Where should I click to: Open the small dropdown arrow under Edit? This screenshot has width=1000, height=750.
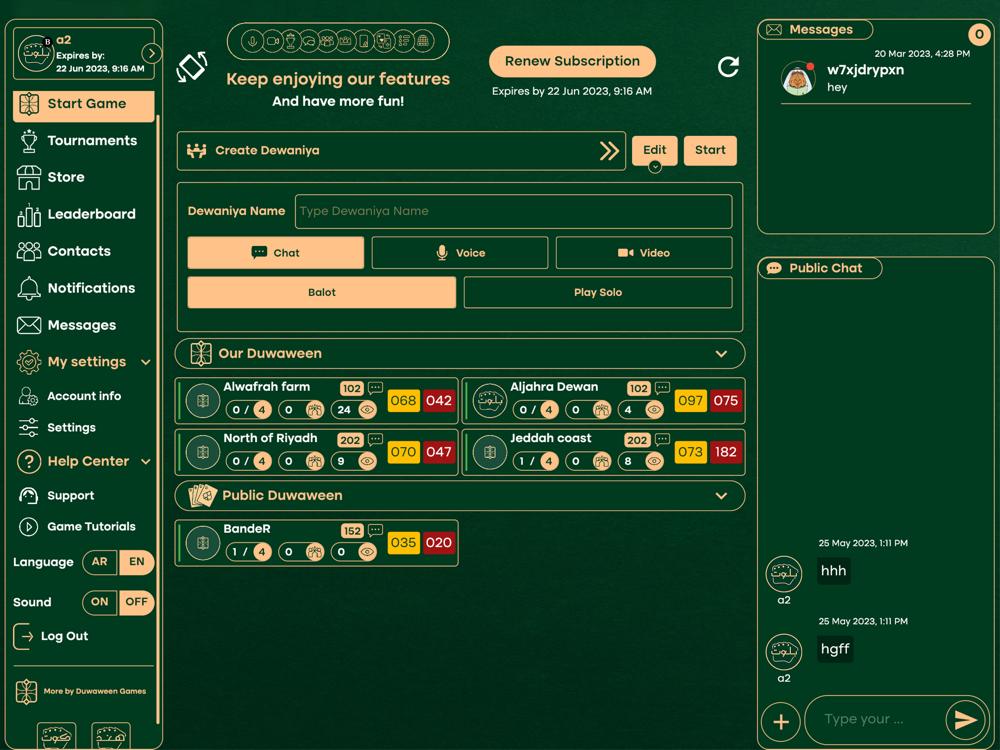click(655, 167)
